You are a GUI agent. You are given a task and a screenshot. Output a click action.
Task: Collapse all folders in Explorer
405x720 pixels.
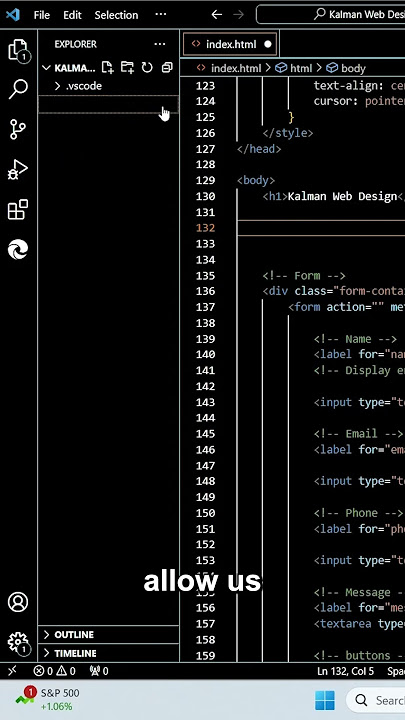click(167, 68)
